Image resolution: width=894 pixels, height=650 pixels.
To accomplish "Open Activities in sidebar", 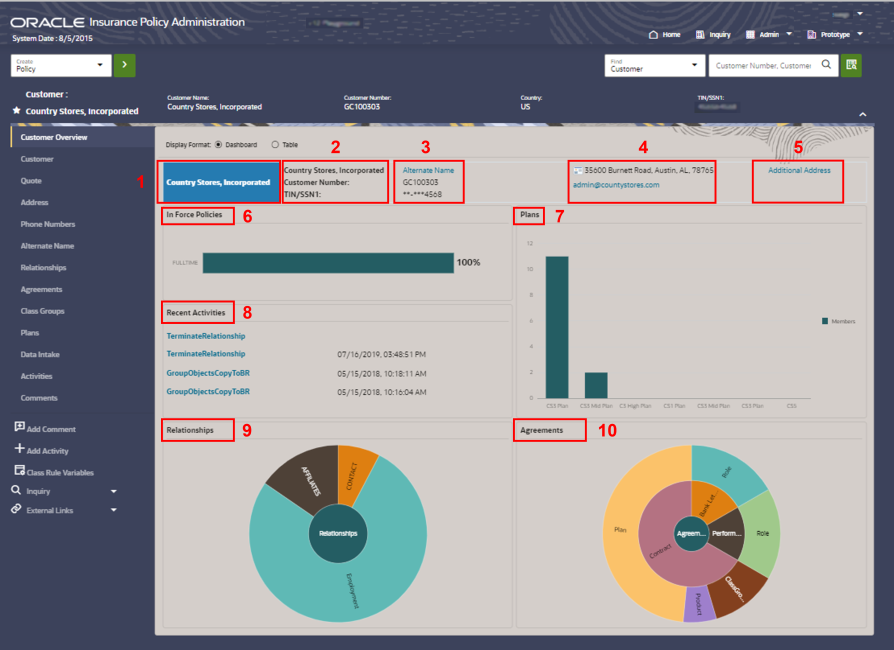I will 36,376.
